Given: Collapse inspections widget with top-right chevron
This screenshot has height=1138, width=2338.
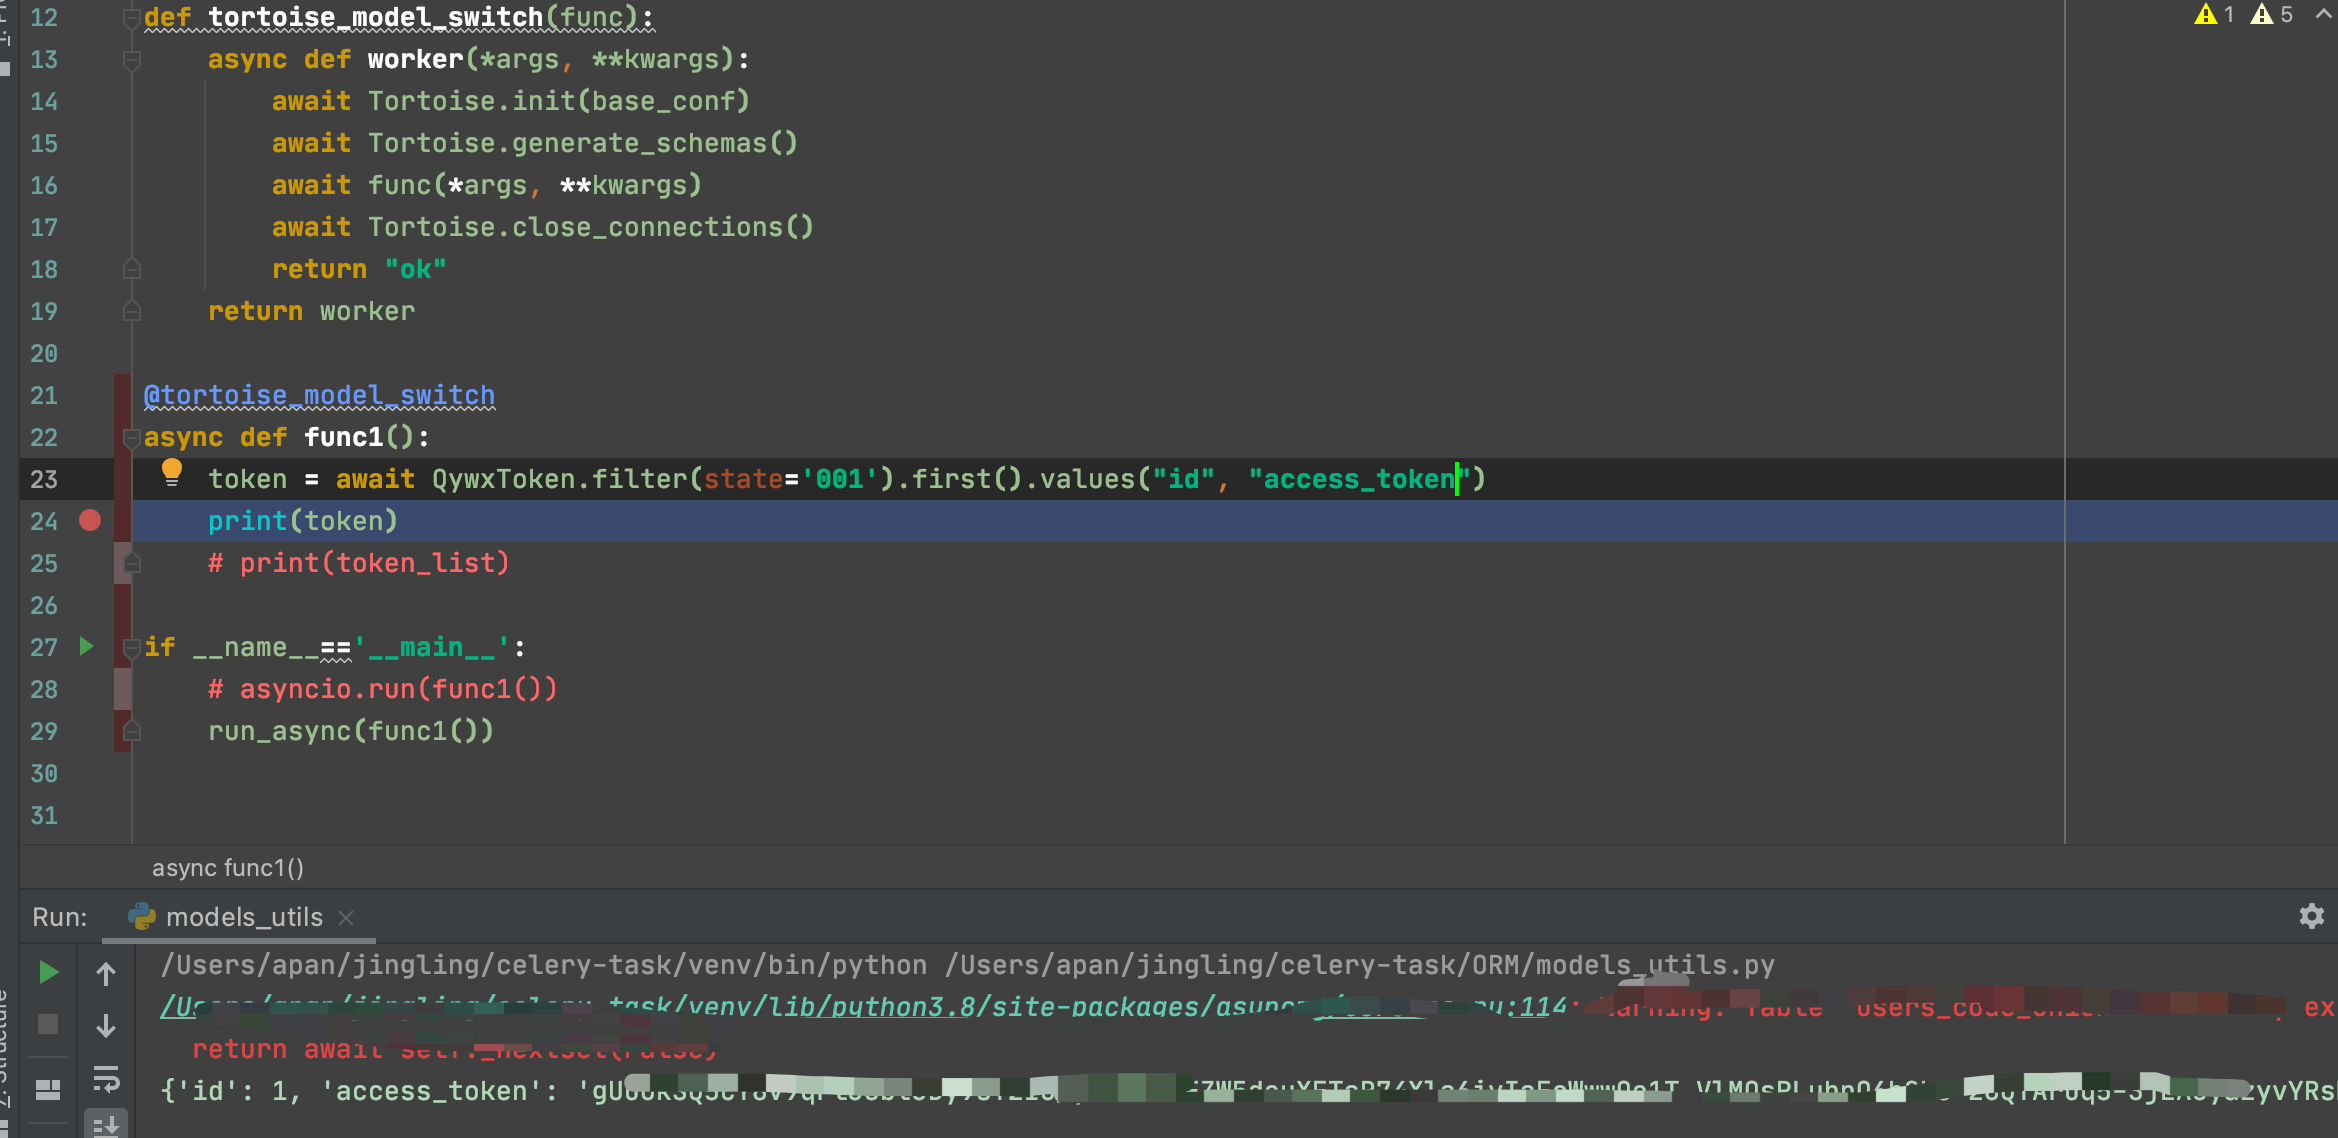Looking at the screenshot, I should (2322, 14).
